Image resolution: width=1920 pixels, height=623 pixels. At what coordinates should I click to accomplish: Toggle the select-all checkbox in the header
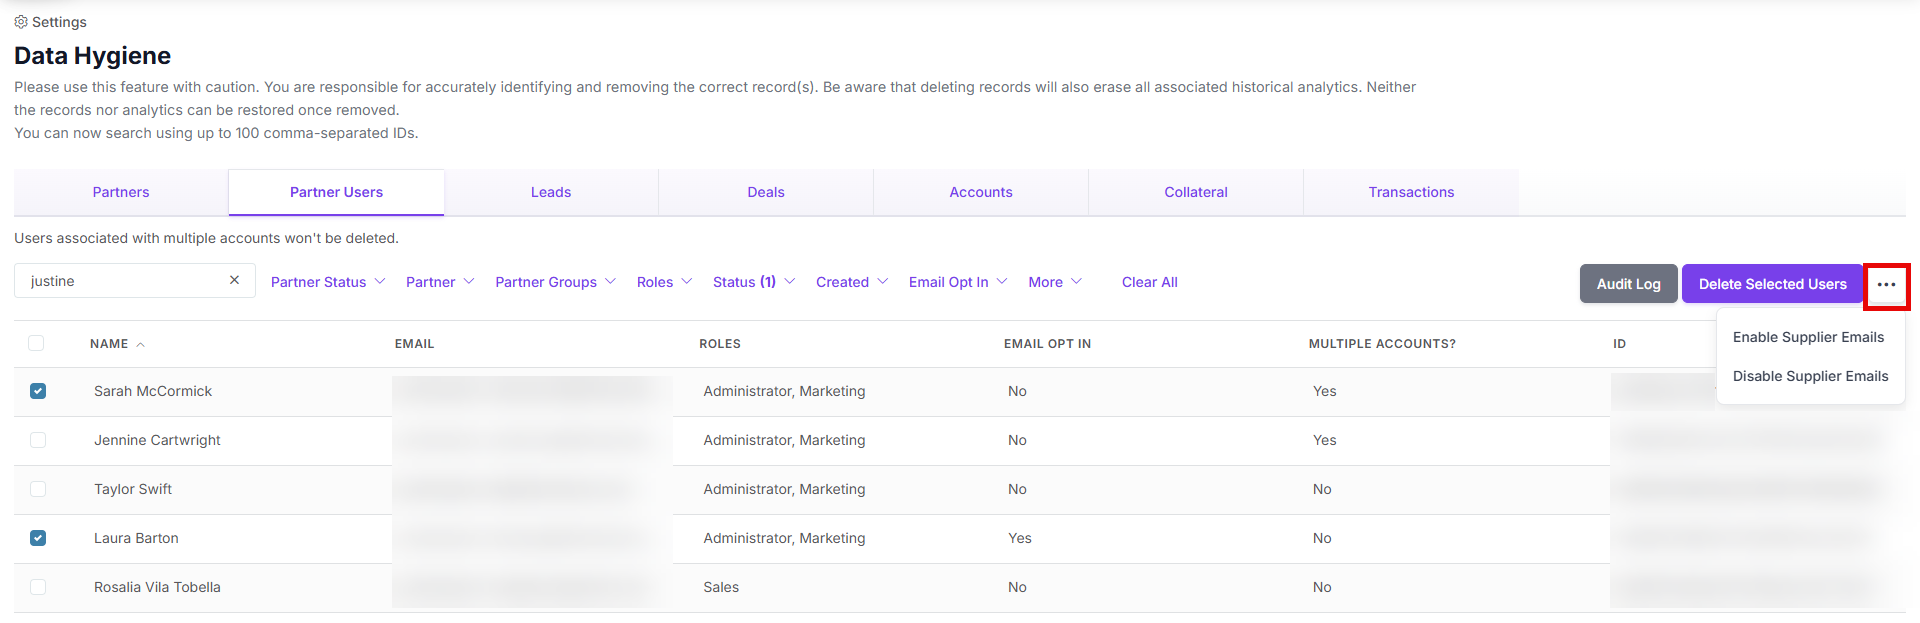tap(36, 343)
